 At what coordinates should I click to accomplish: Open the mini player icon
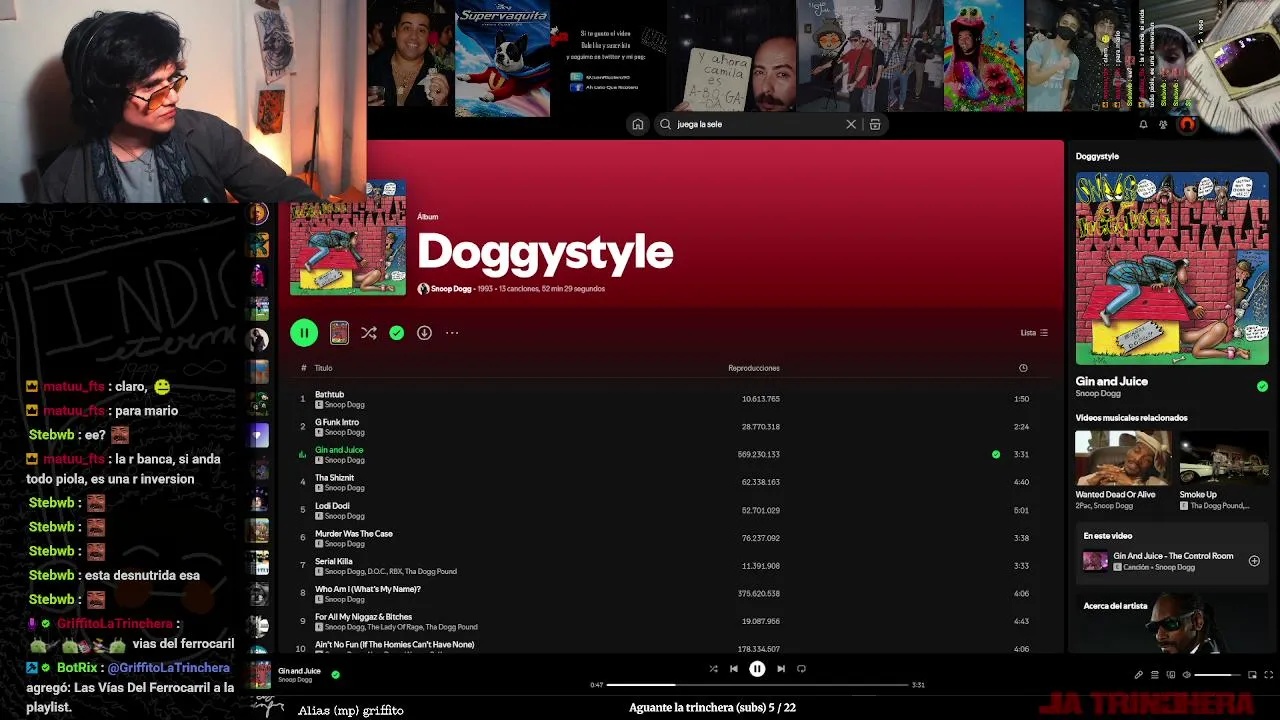tap(1252, 675)
